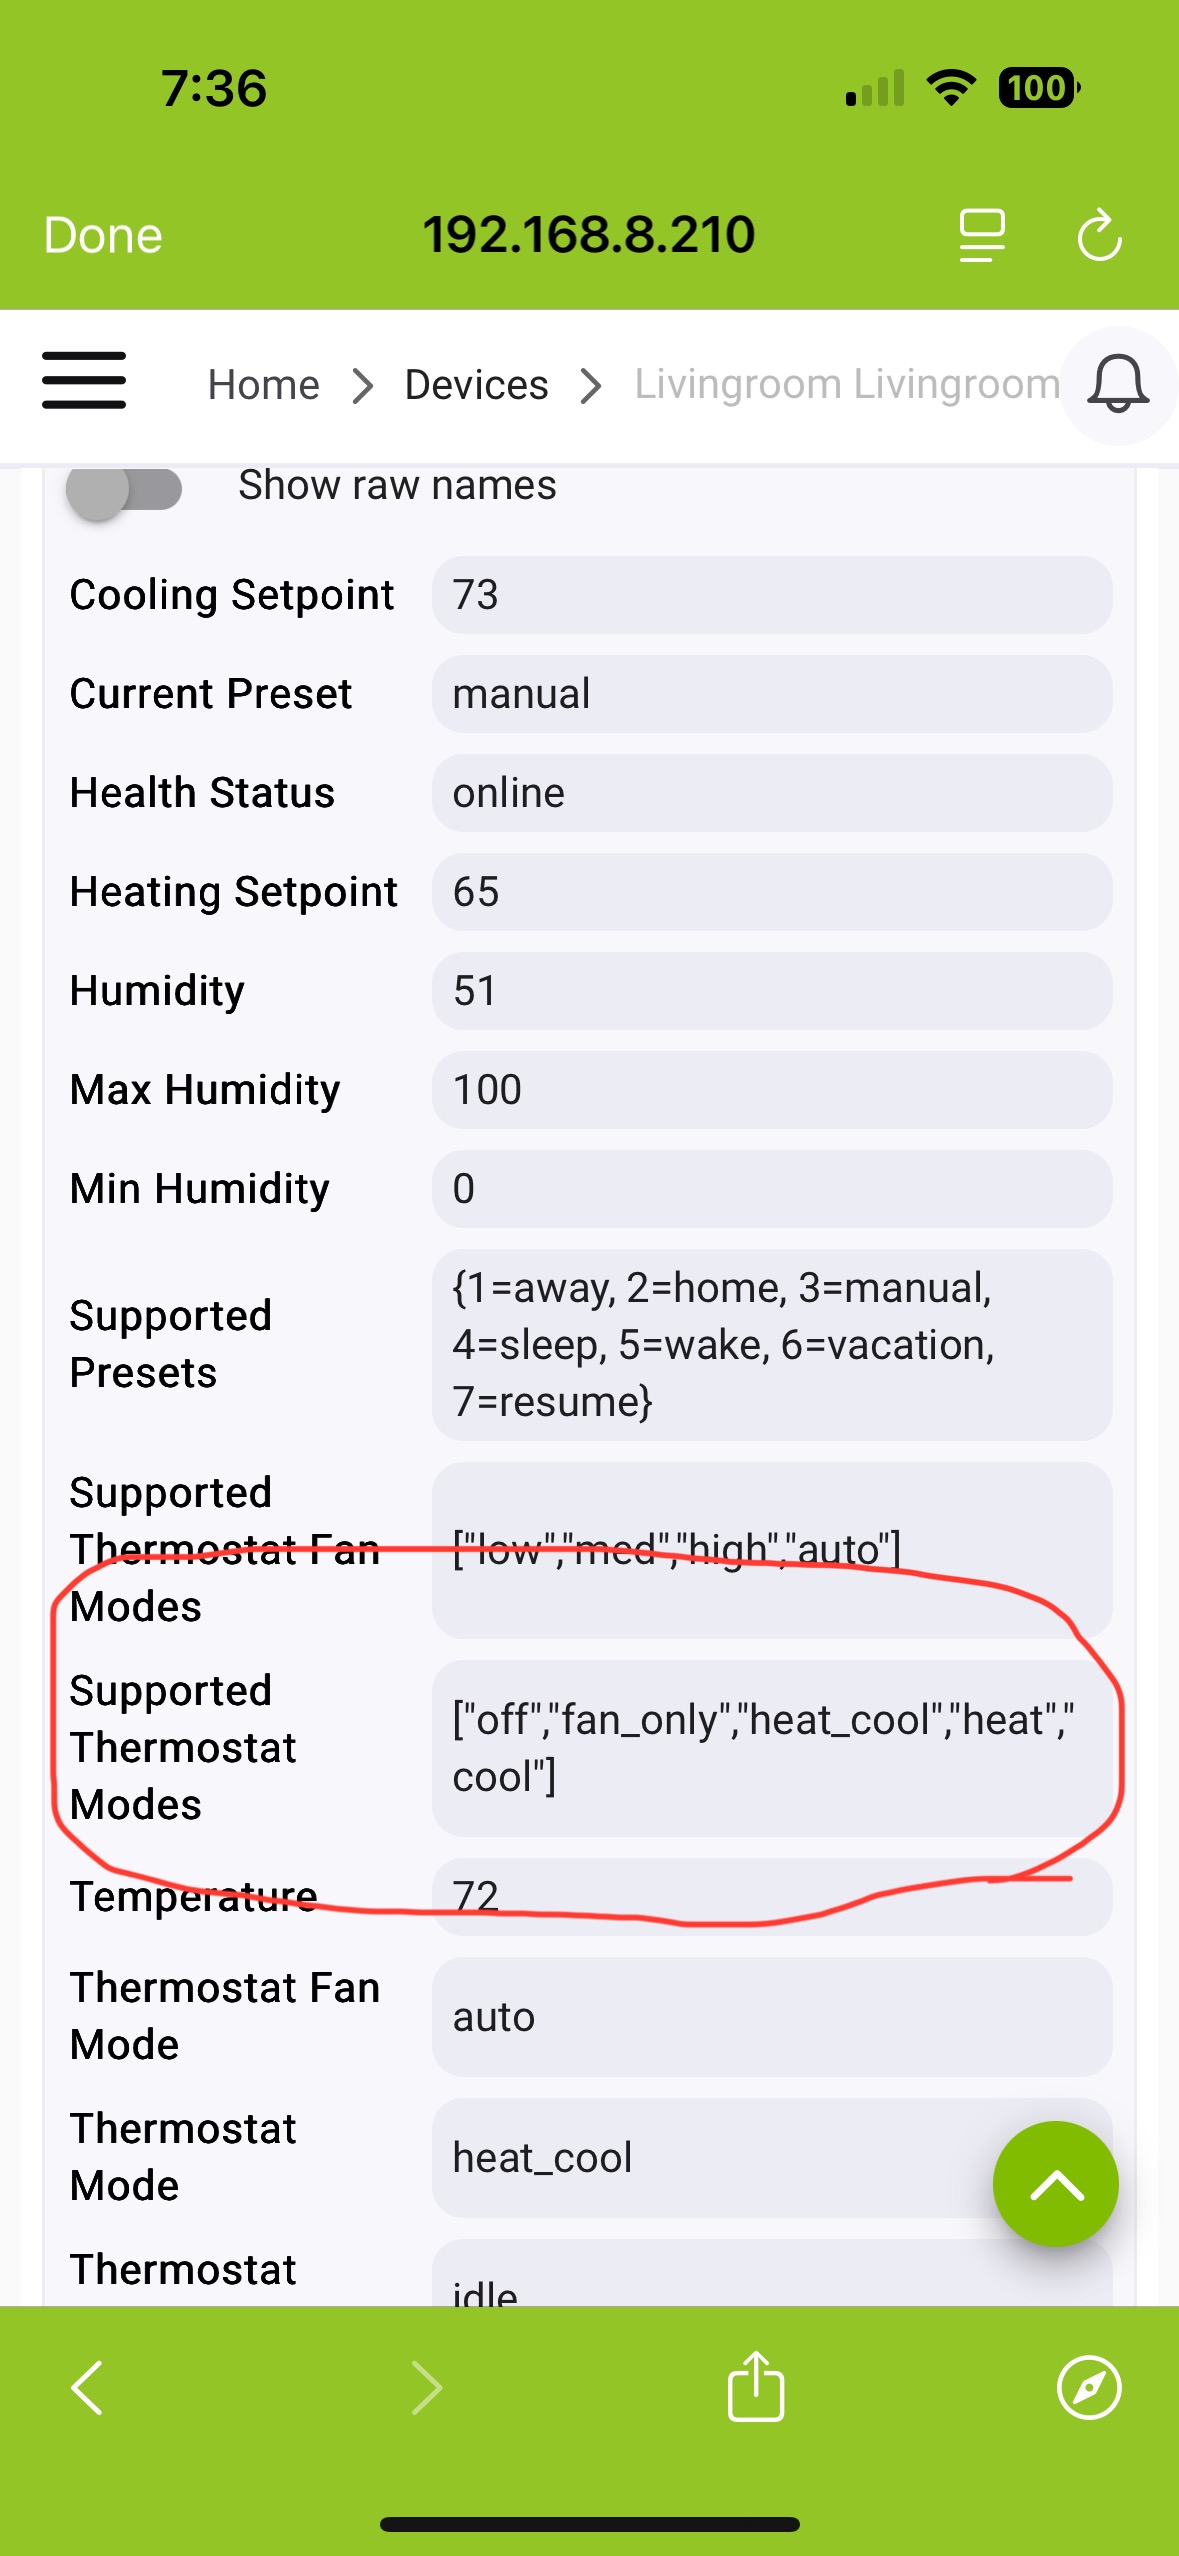Tap the 192.168.8.210 address title
This screenshot has height=2556, width=1179.
[x=588, y=235]
